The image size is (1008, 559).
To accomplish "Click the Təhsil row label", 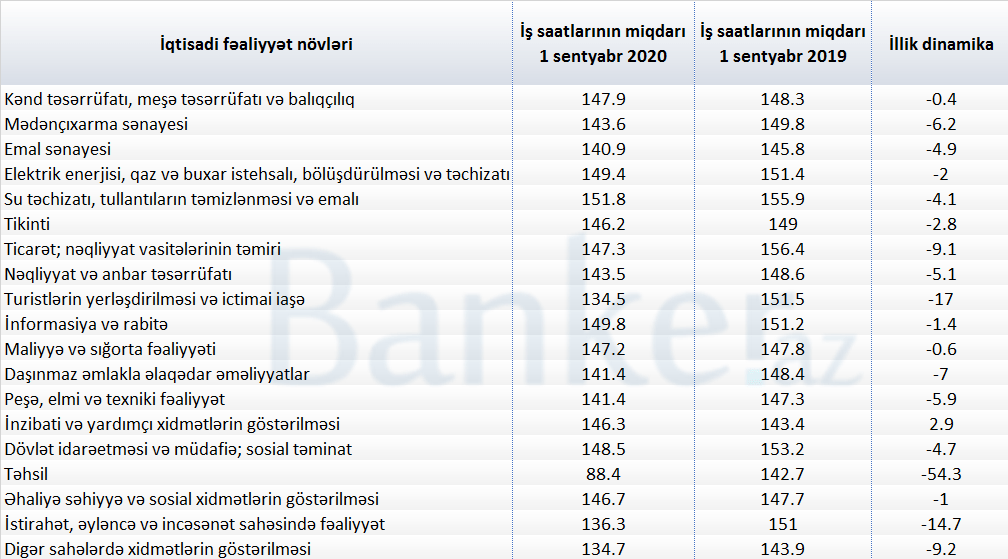I will click(26, 474).
